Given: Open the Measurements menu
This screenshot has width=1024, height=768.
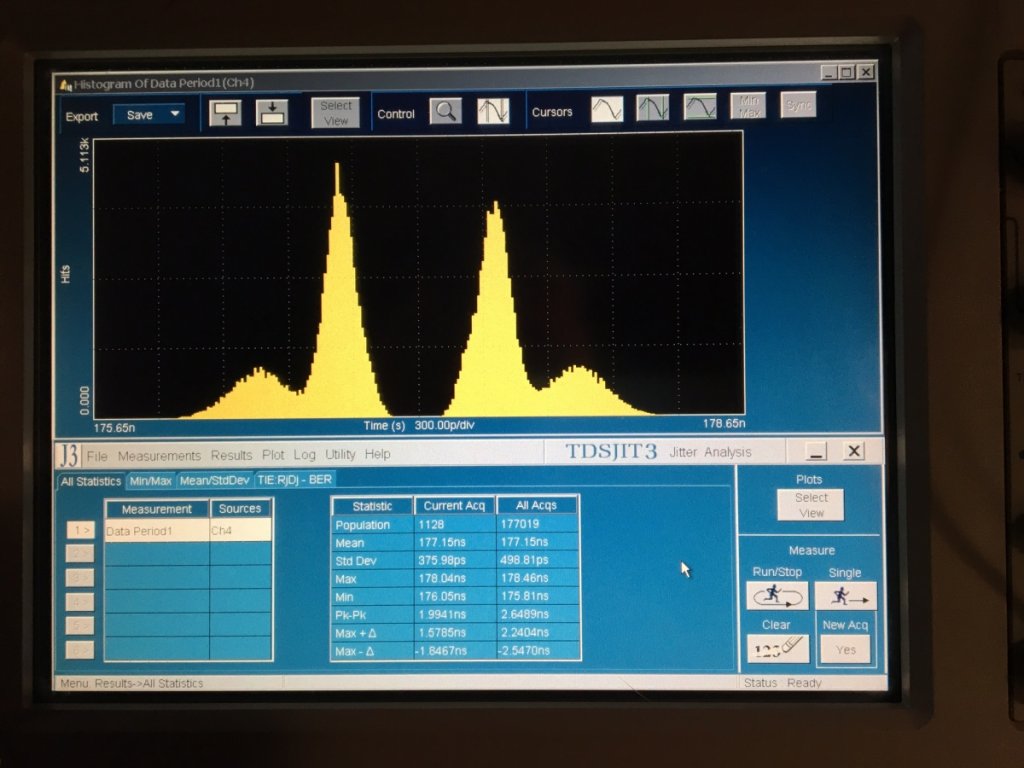Looking at the screenshot, I should tap(159, 456).
